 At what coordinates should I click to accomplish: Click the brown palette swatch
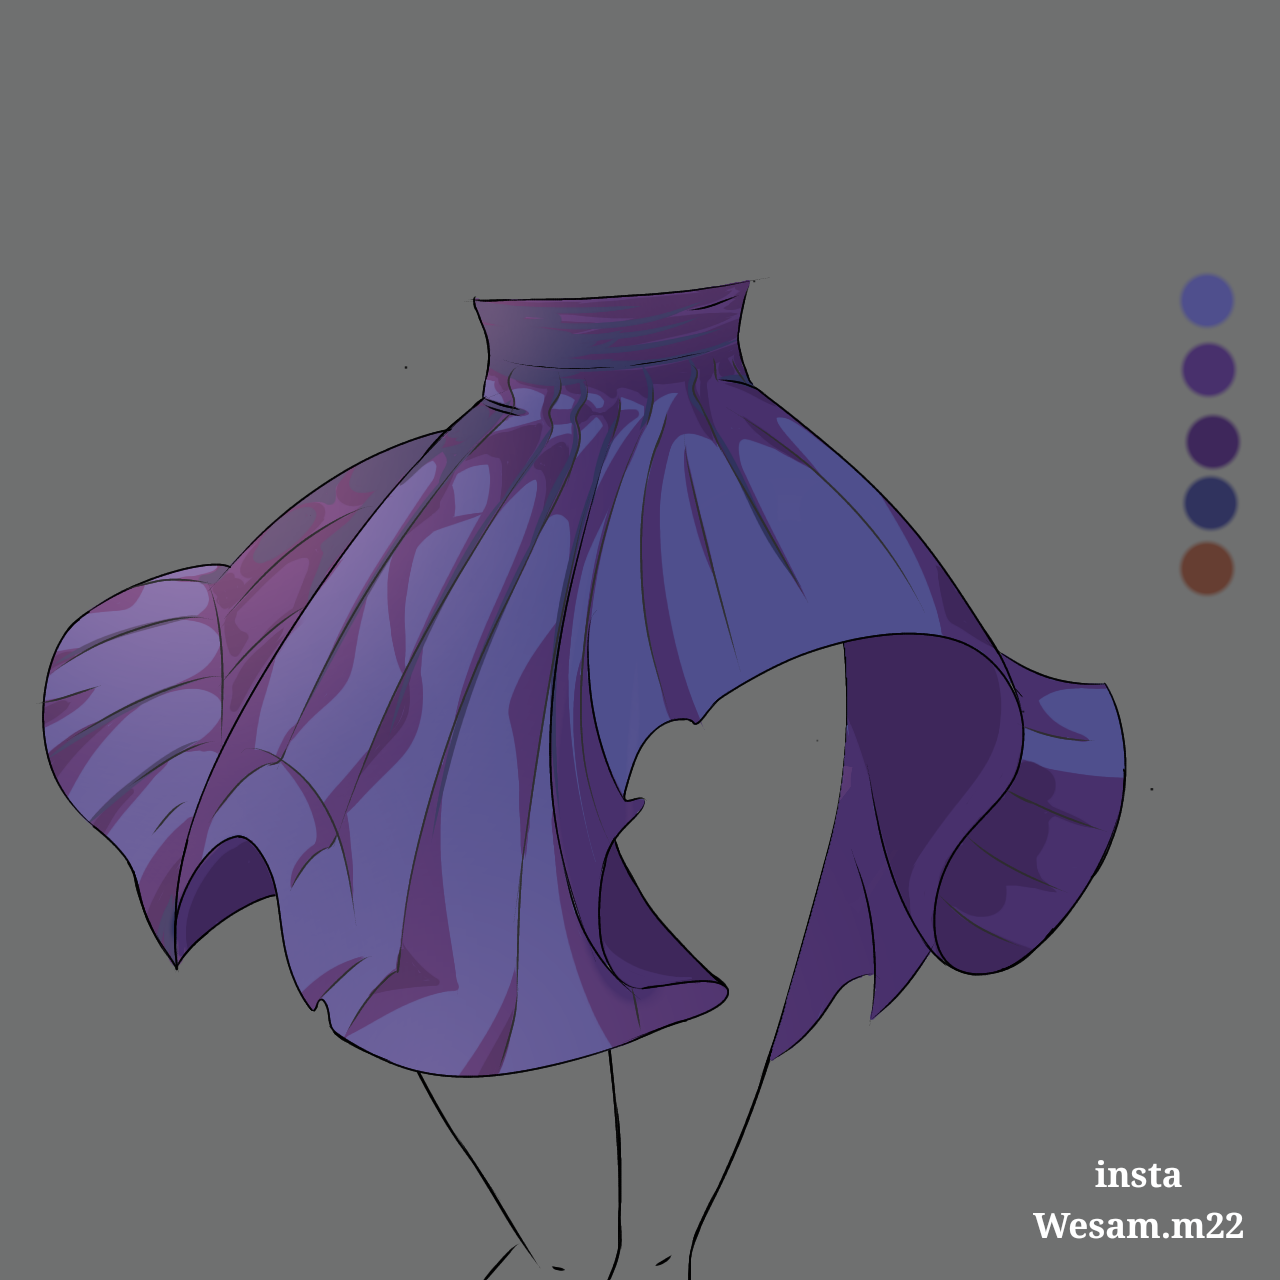(1207, 569)
